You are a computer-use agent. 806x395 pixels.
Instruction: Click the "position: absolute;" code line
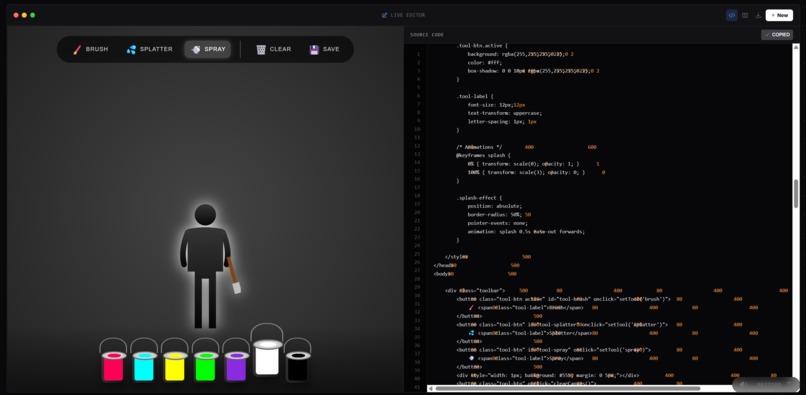pyautogui.click(x=494, y=206)
